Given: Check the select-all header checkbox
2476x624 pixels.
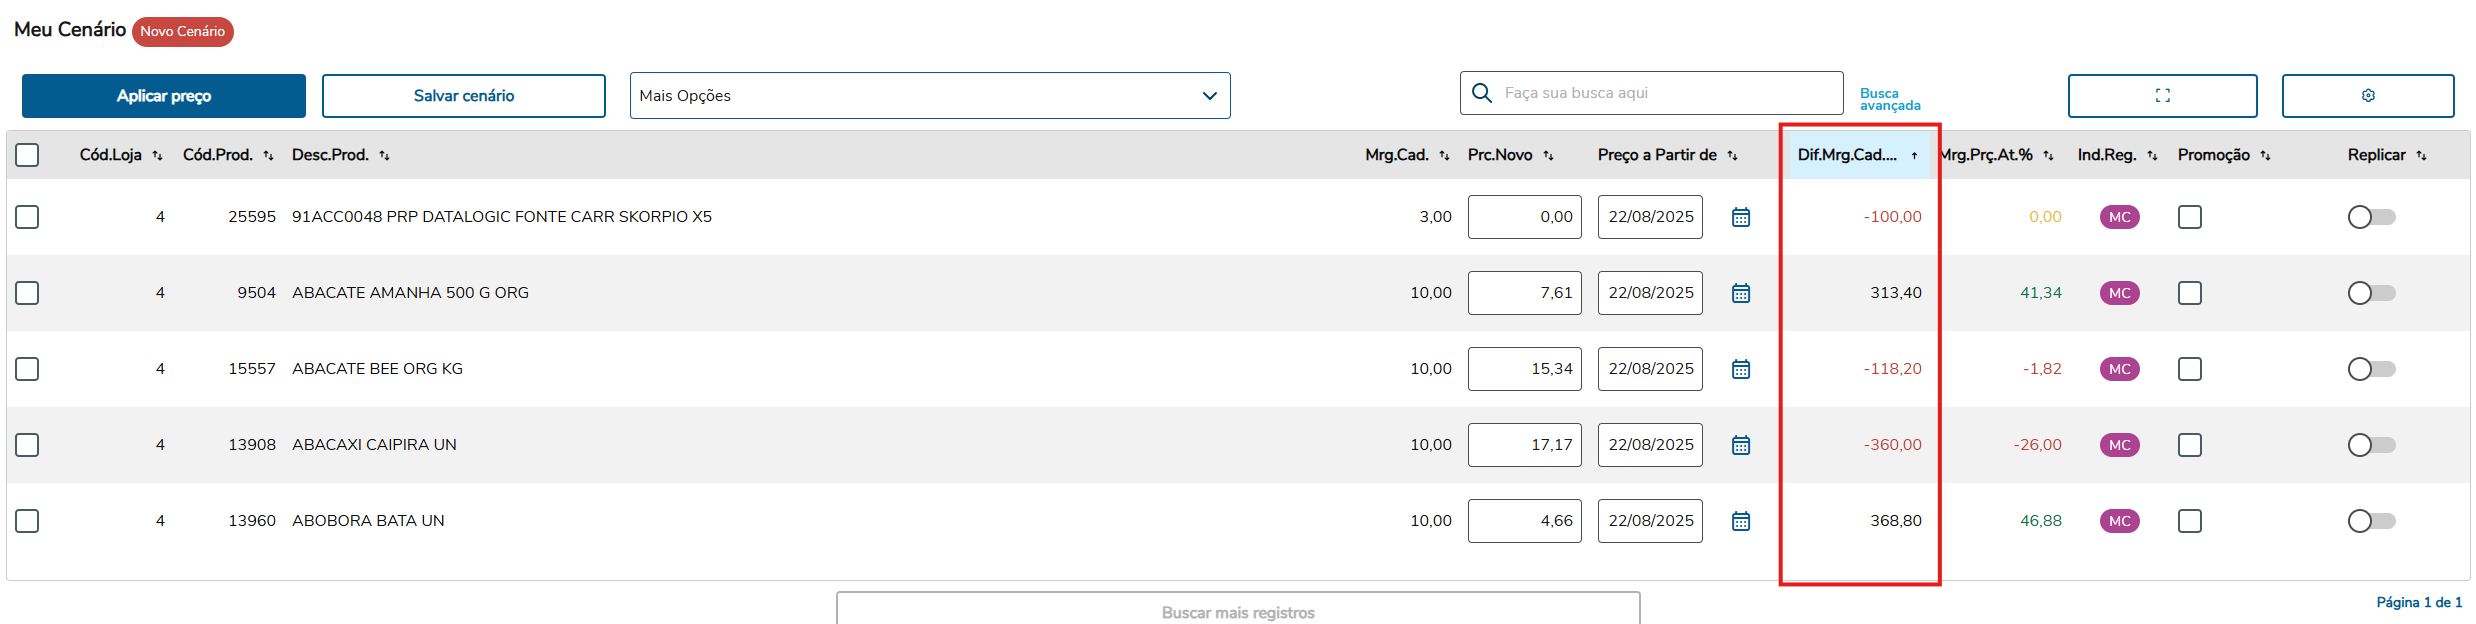Looking at the screenshot, I should point(28,155).
